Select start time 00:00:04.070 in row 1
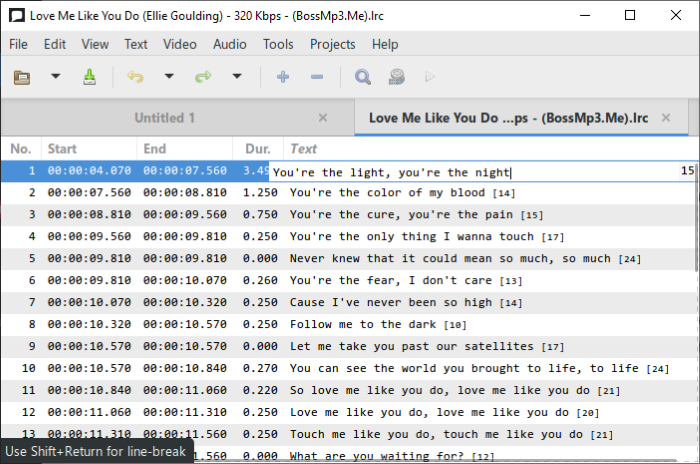This screenshot has height=464, width=700. pos(89,171)
